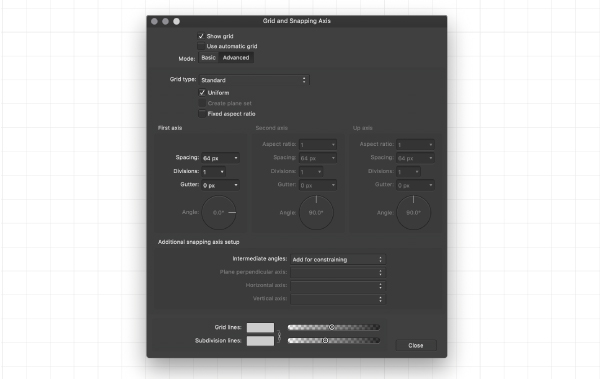This screenshot has width=600, height=379.
Task: Open First axis Gutter dropdown
Action: point(220,185)
